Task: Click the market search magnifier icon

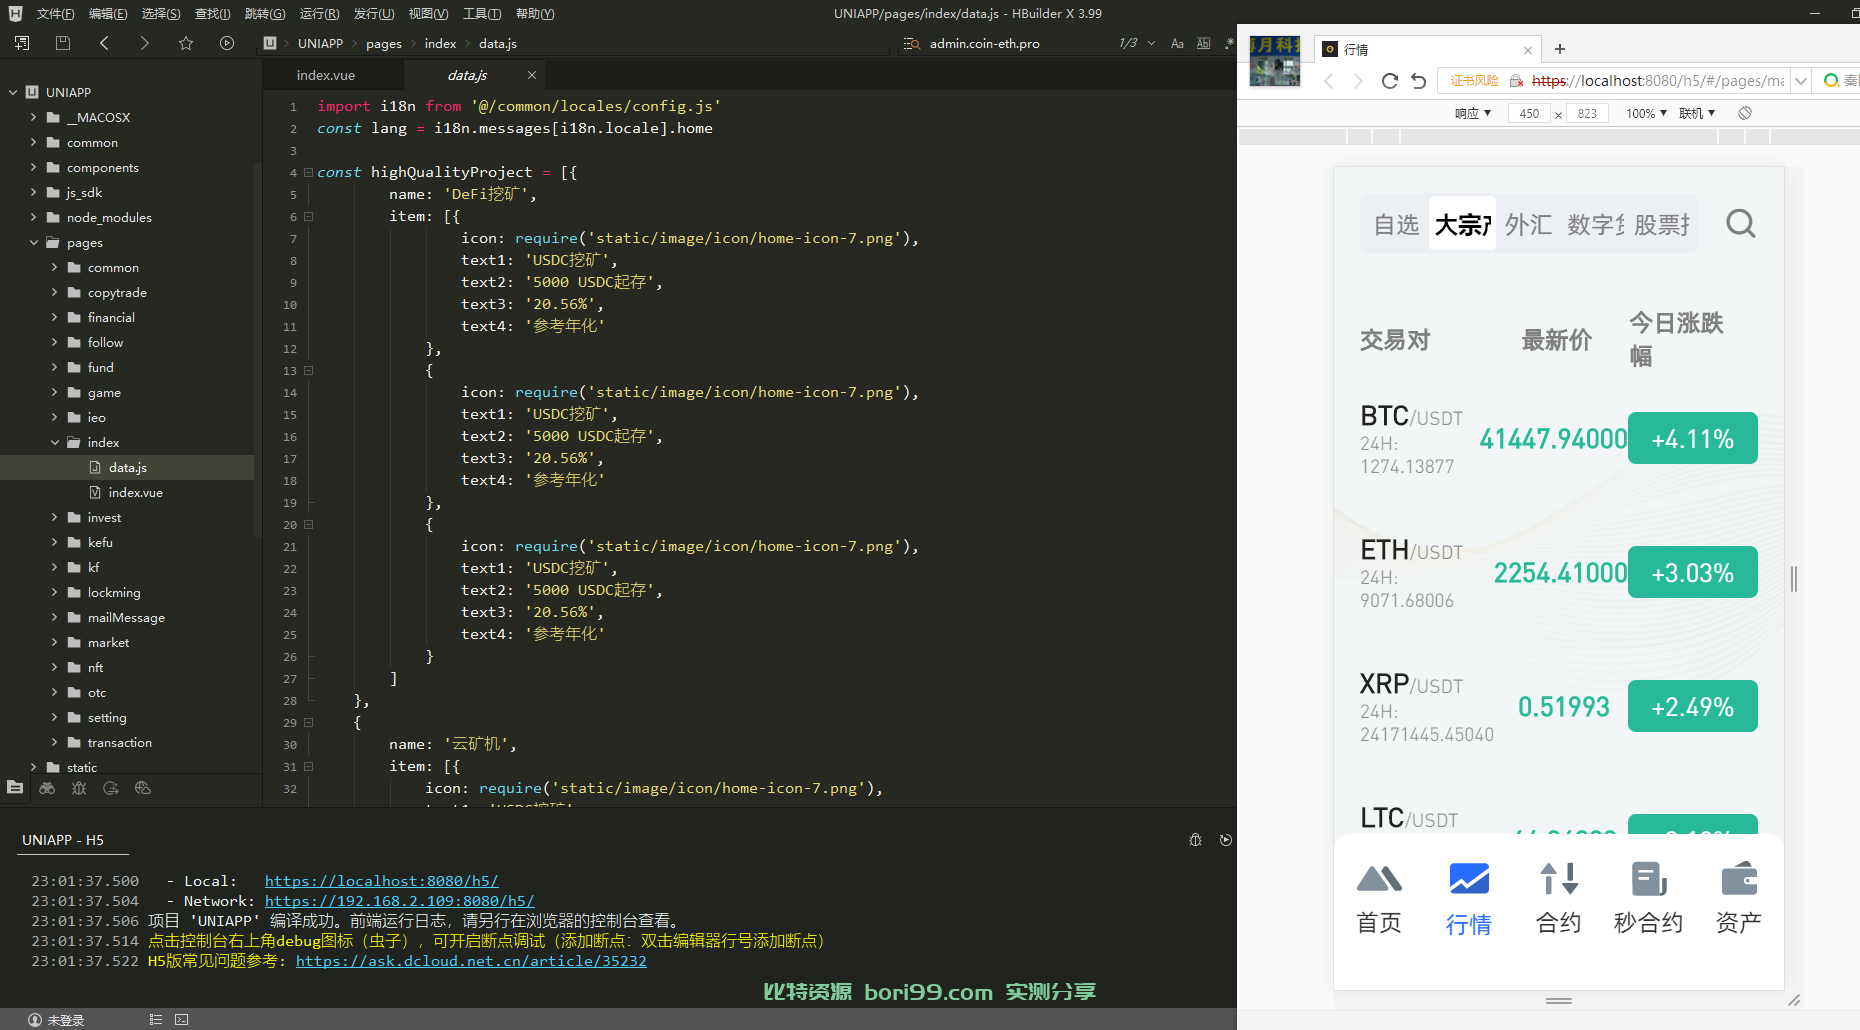Action: (1741, 224)
